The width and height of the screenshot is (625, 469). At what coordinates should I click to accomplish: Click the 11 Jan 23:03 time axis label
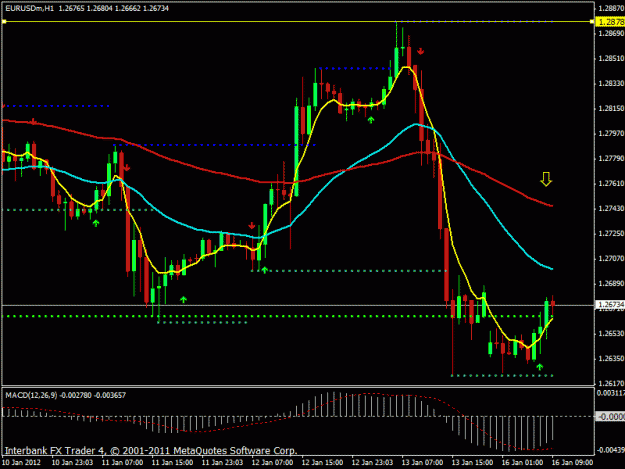coord(222,463)
